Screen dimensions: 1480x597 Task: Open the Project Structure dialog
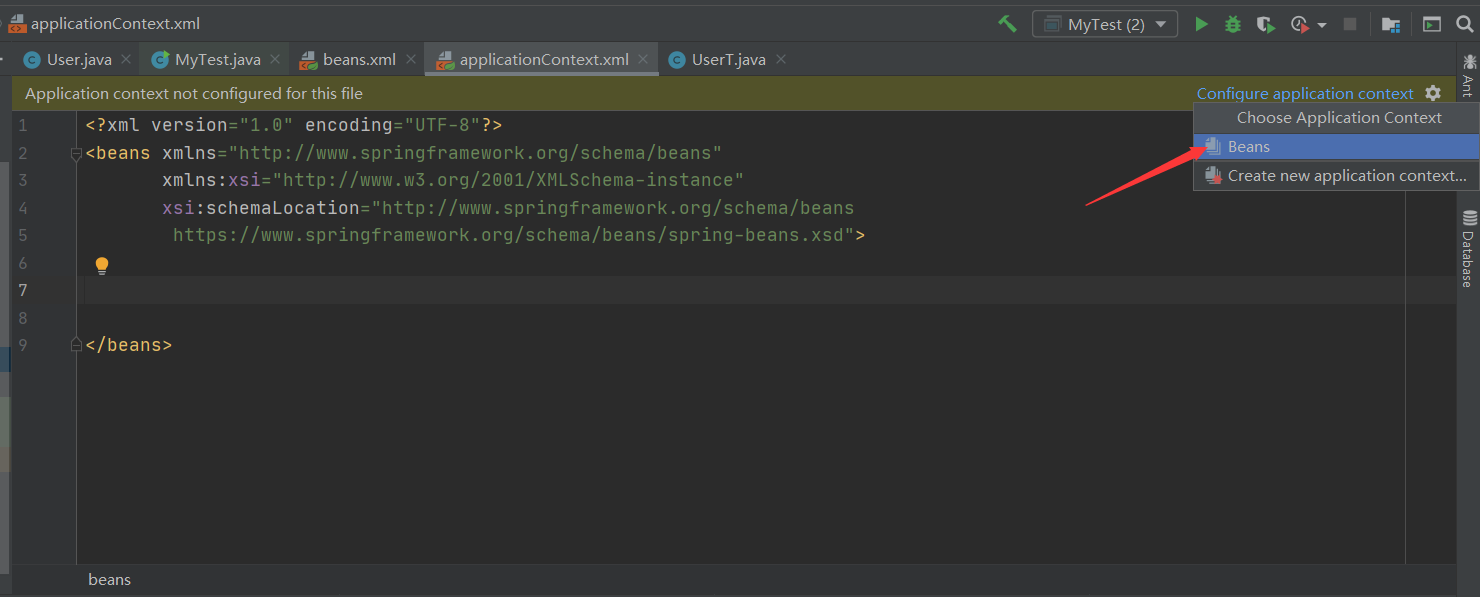[1390, 24]
